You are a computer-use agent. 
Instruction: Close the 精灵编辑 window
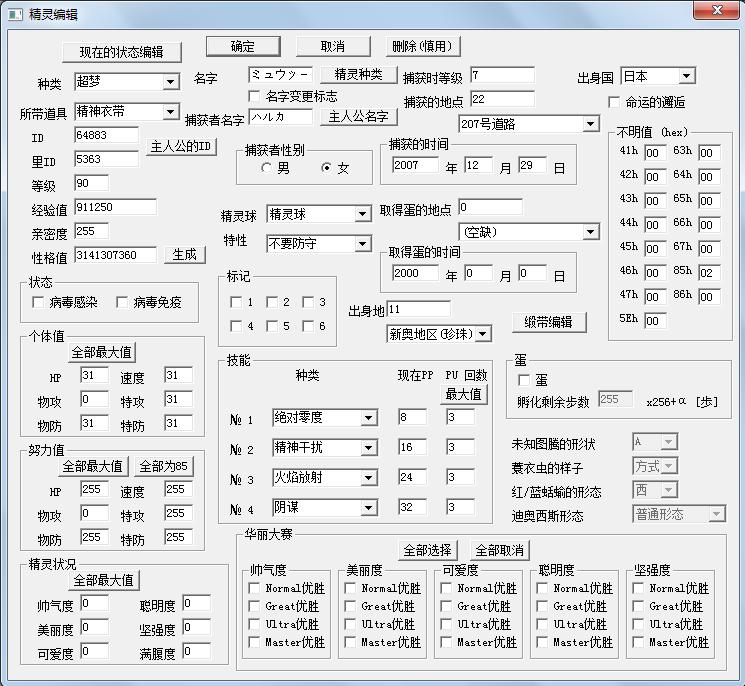point(717,10)
